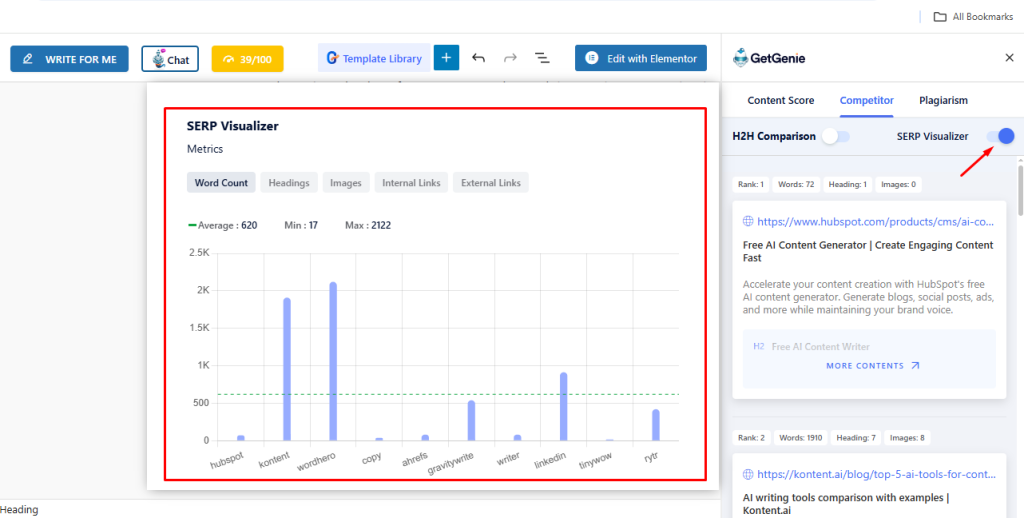Click the Words: 1910 badge

801,438
